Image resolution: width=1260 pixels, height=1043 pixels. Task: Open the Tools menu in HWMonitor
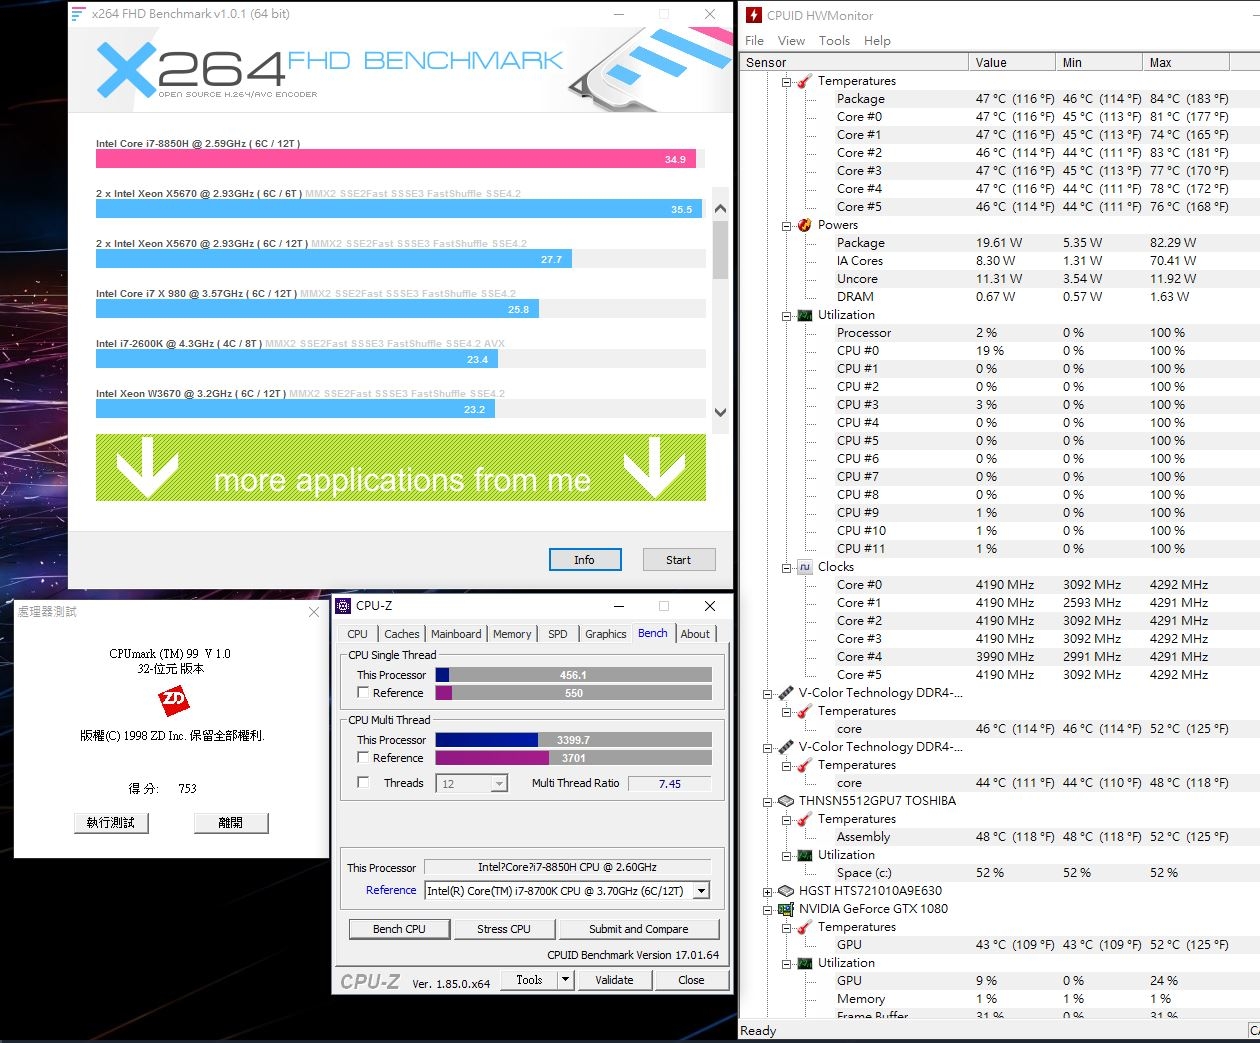[x=834, y=41]
